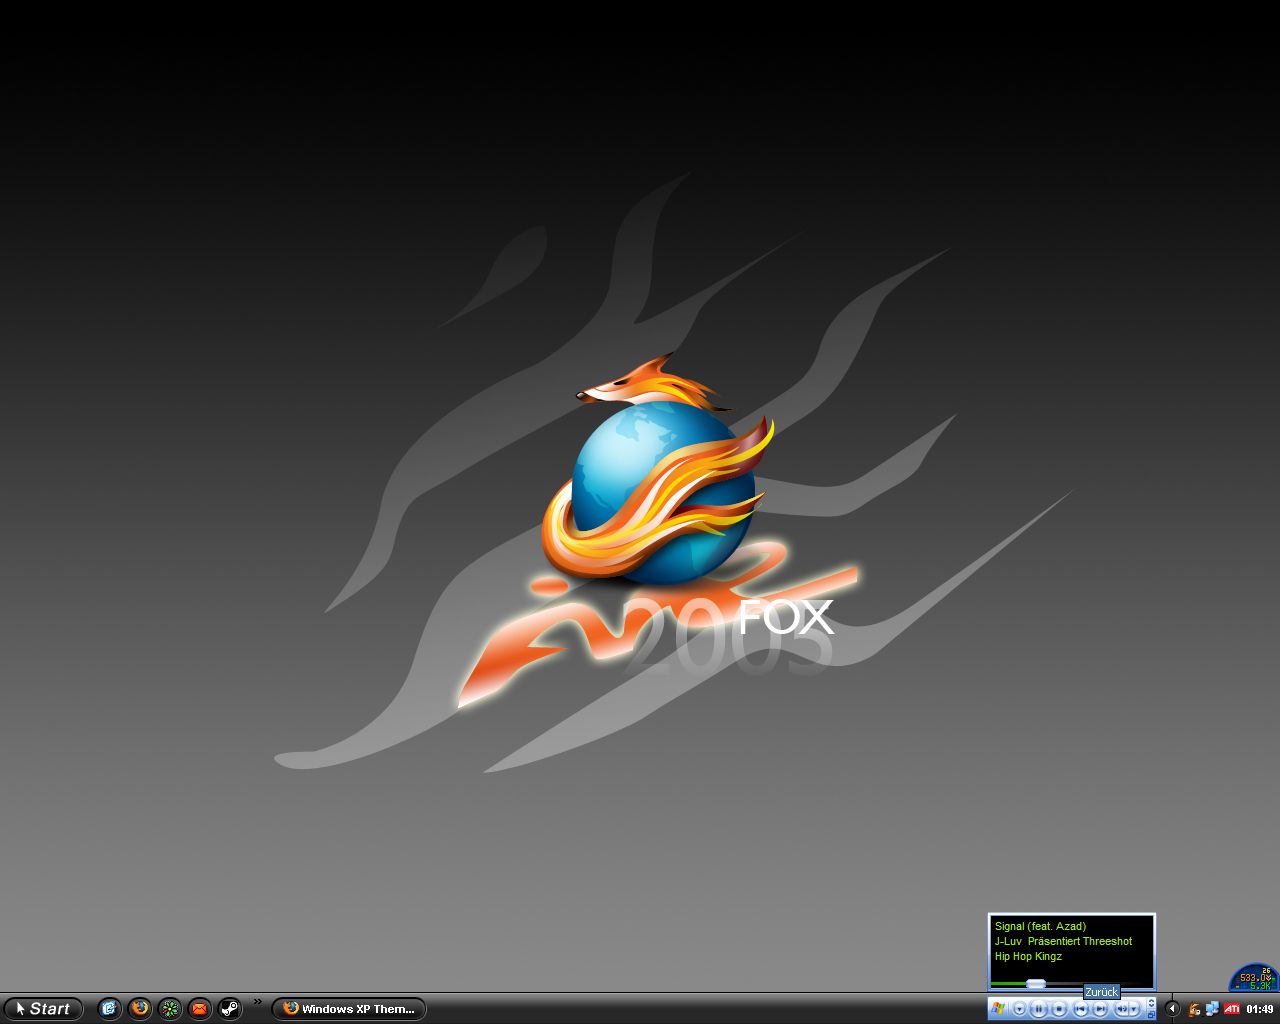Restore the Media Player full window
Image resolution: width=1280 pixels, height=1024 pixels.
pos(1151,1014)
